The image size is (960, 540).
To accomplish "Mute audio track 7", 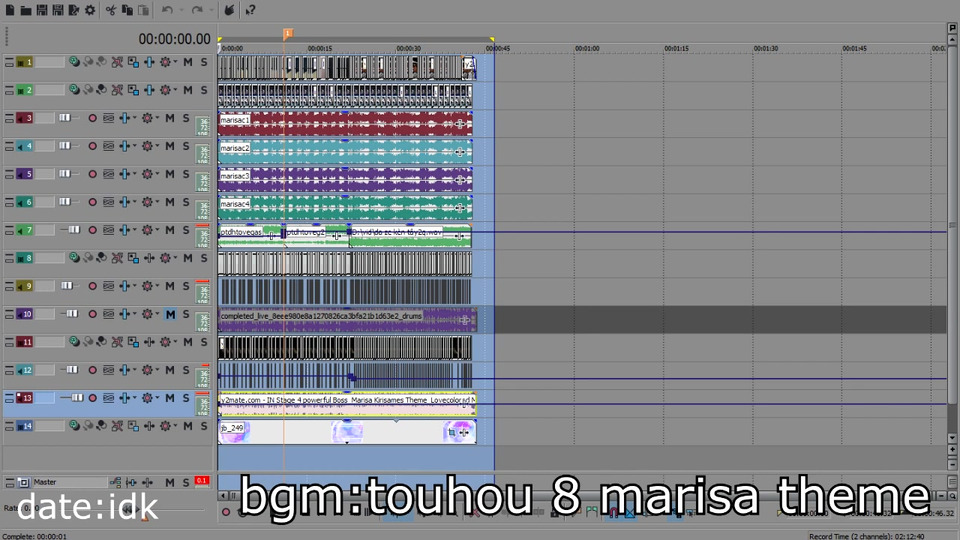I will [170, 230].
